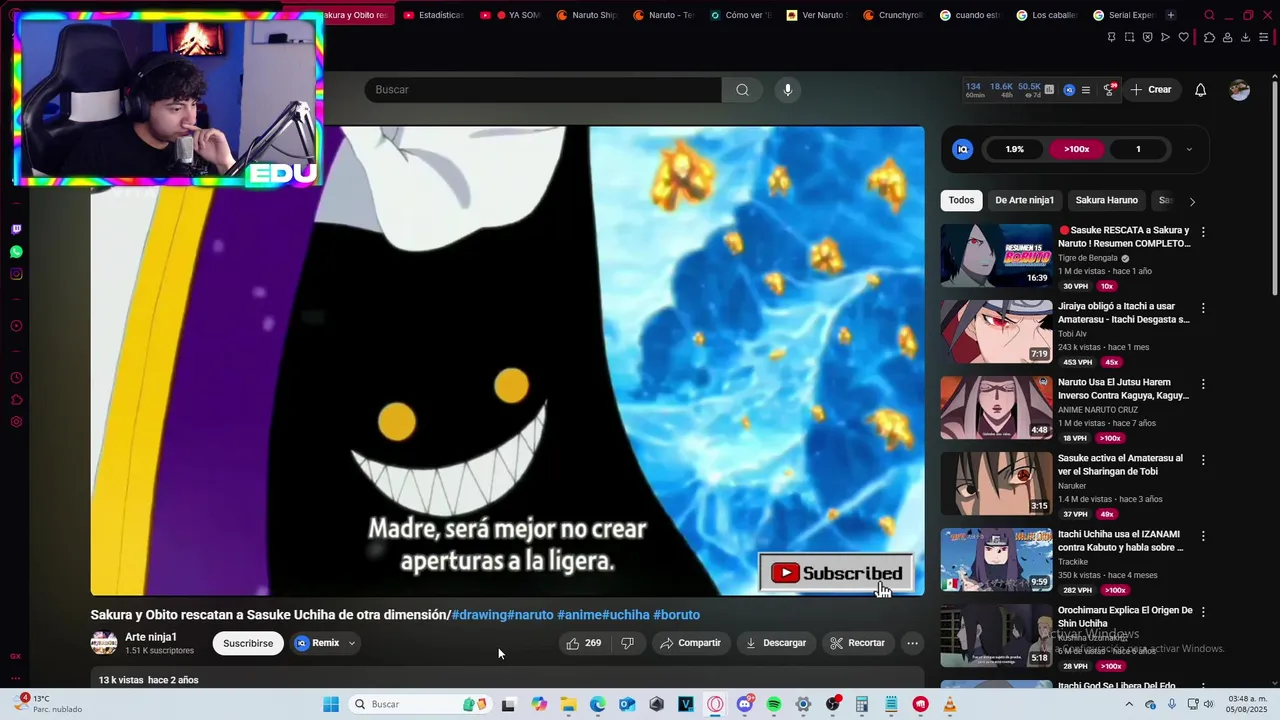Open Jiraiya obligó a Itachi thumbnail
The width and height of the screenshot is (1280, 720).
pyautogui.click(x=996, y=331)
